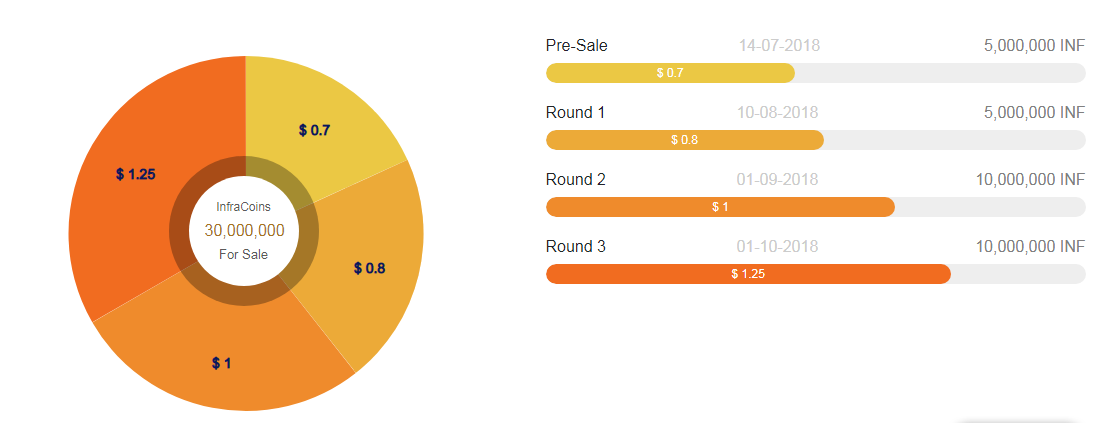
Task: Click the Round 2 heading
Action: [x=576, y=179]
